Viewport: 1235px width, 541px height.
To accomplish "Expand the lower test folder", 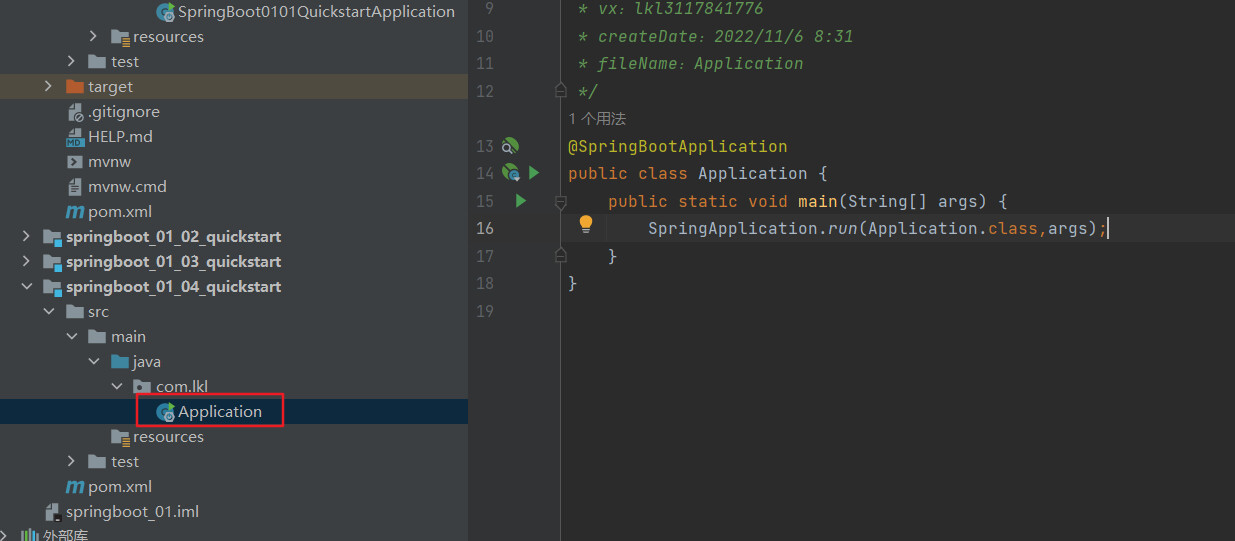I will (x=71, y=461).
